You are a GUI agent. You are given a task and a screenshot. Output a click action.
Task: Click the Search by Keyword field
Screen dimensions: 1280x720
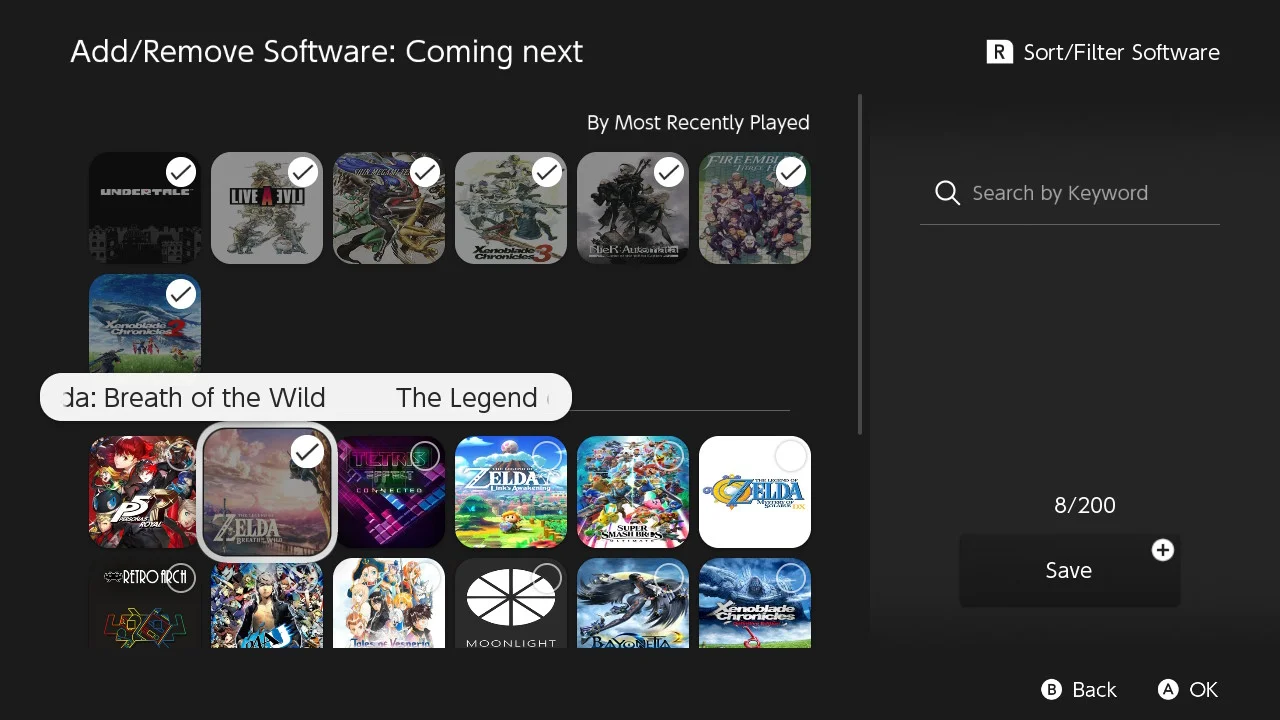1069,193
